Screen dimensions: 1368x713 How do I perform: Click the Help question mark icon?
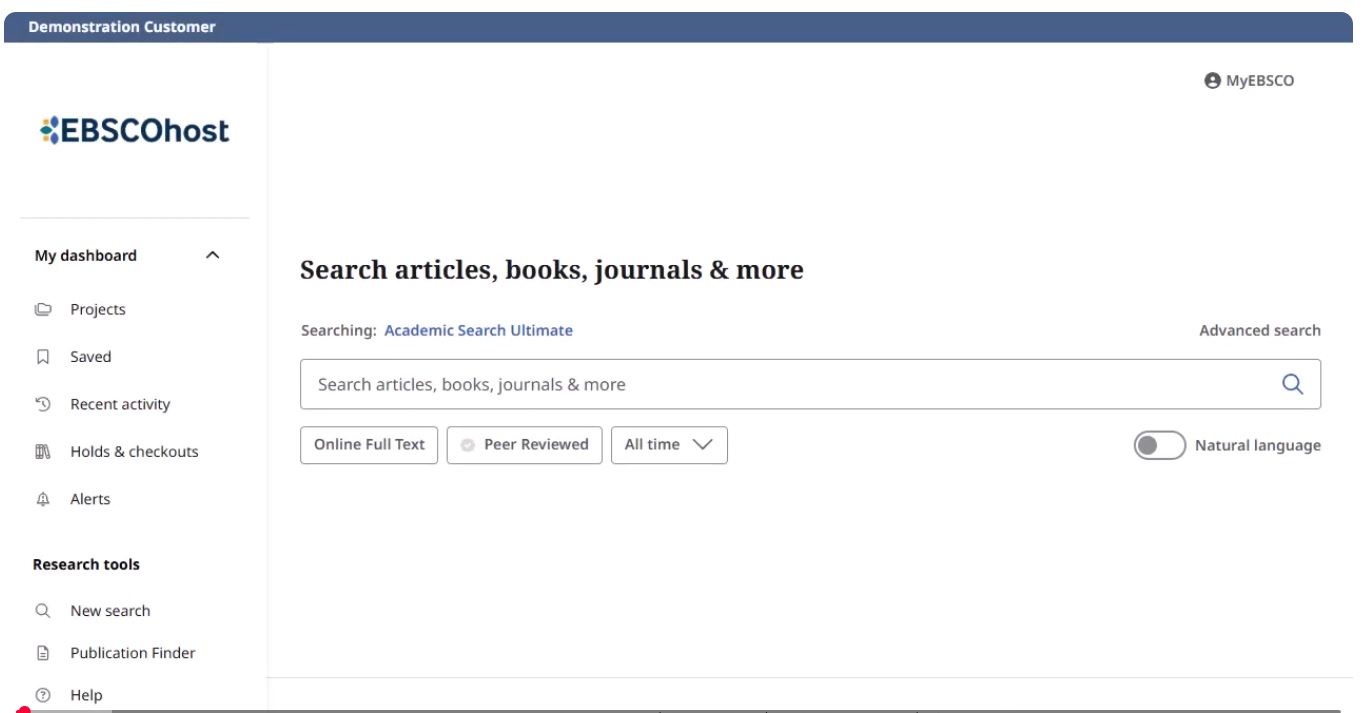pyautogui.click(x=42, y=695)
